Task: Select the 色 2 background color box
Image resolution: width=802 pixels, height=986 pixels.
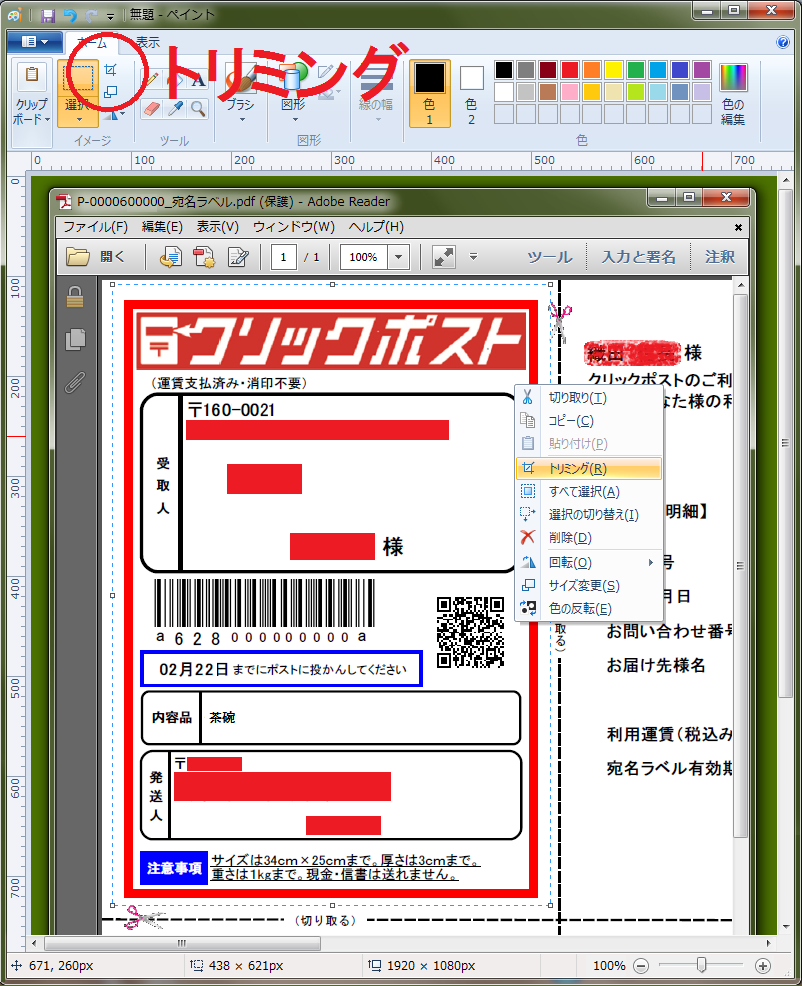Action: (x=471, y=93)
